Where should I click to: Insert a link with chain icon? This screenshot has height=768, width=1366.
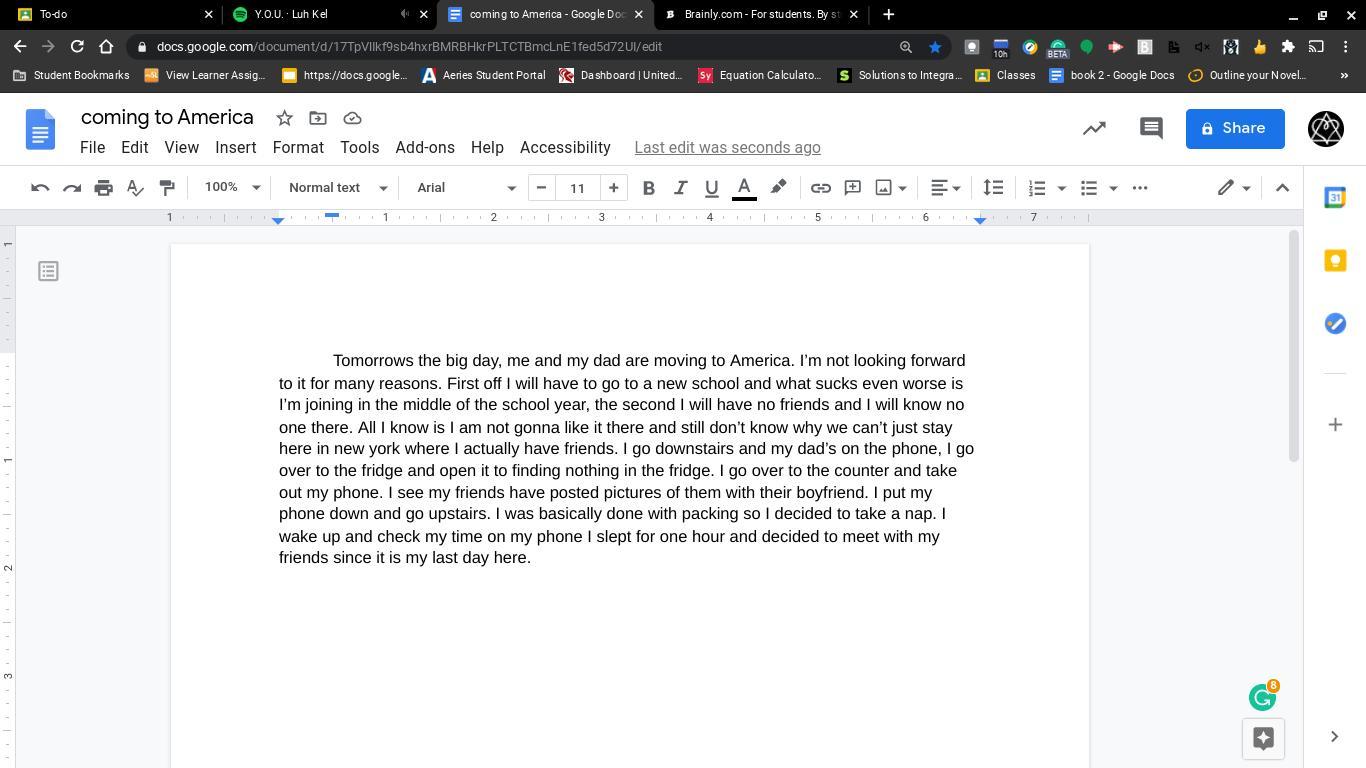(x=821, y=188)
